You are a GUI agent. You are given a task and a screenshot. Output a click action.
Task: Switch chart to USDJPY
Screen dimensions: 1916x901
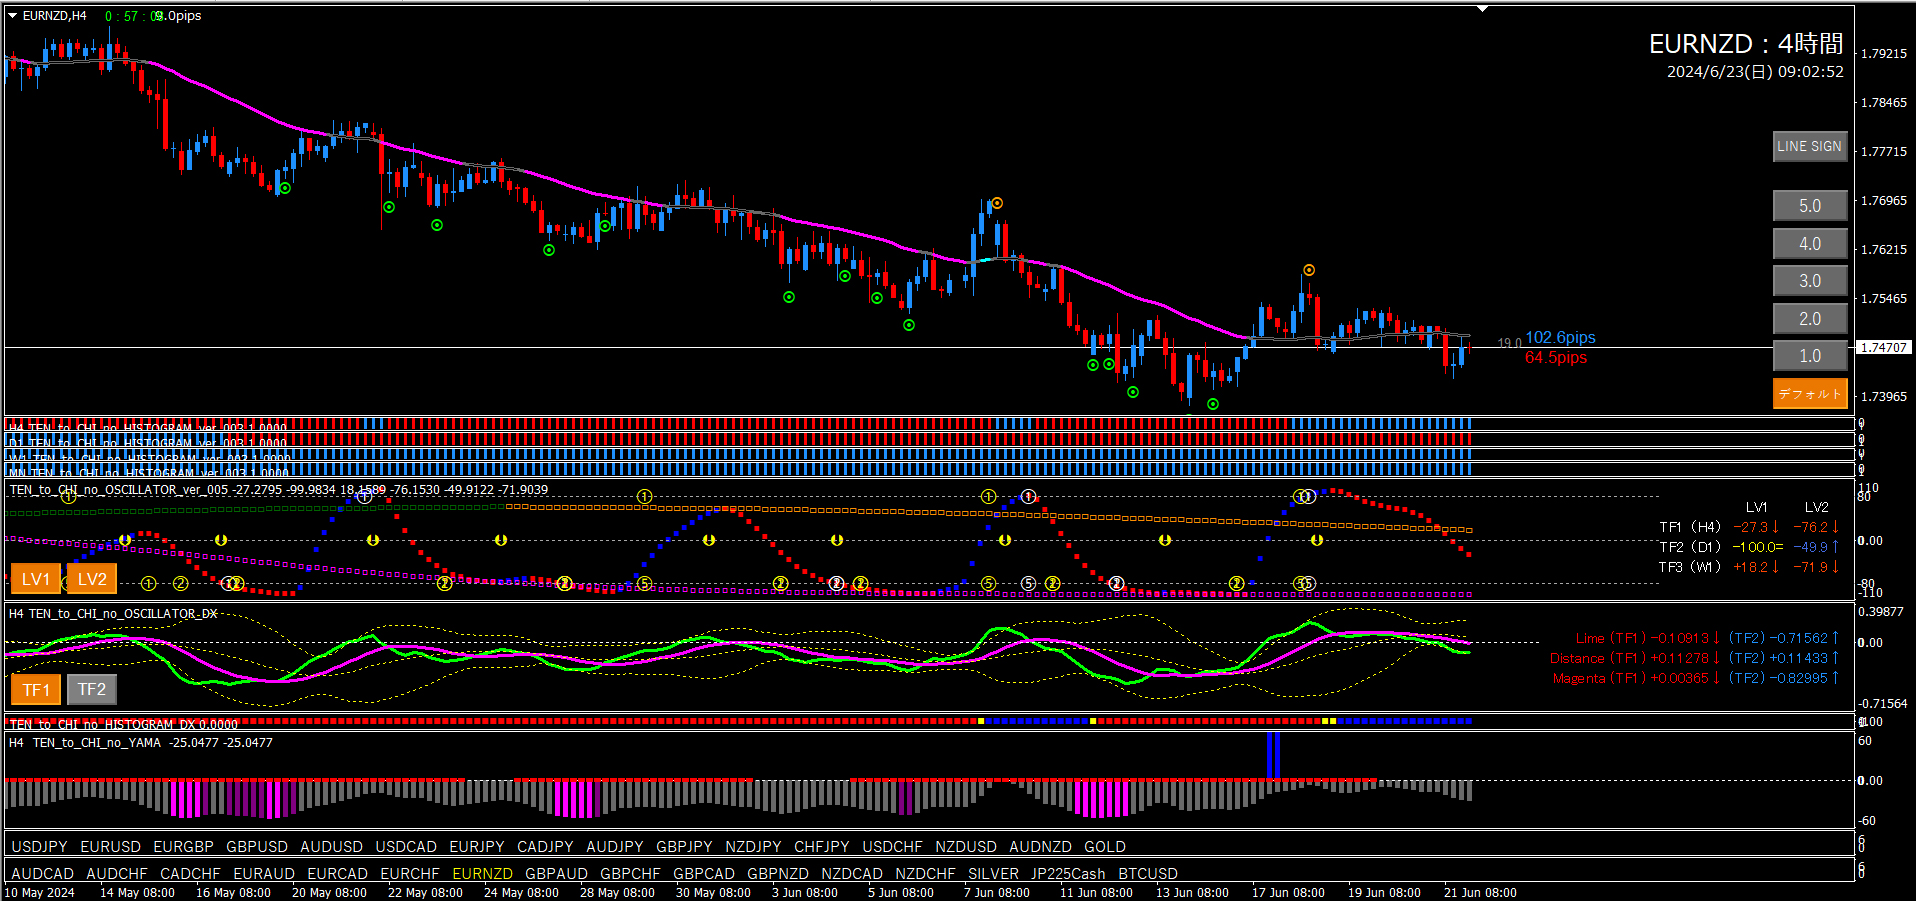[39, 847]
